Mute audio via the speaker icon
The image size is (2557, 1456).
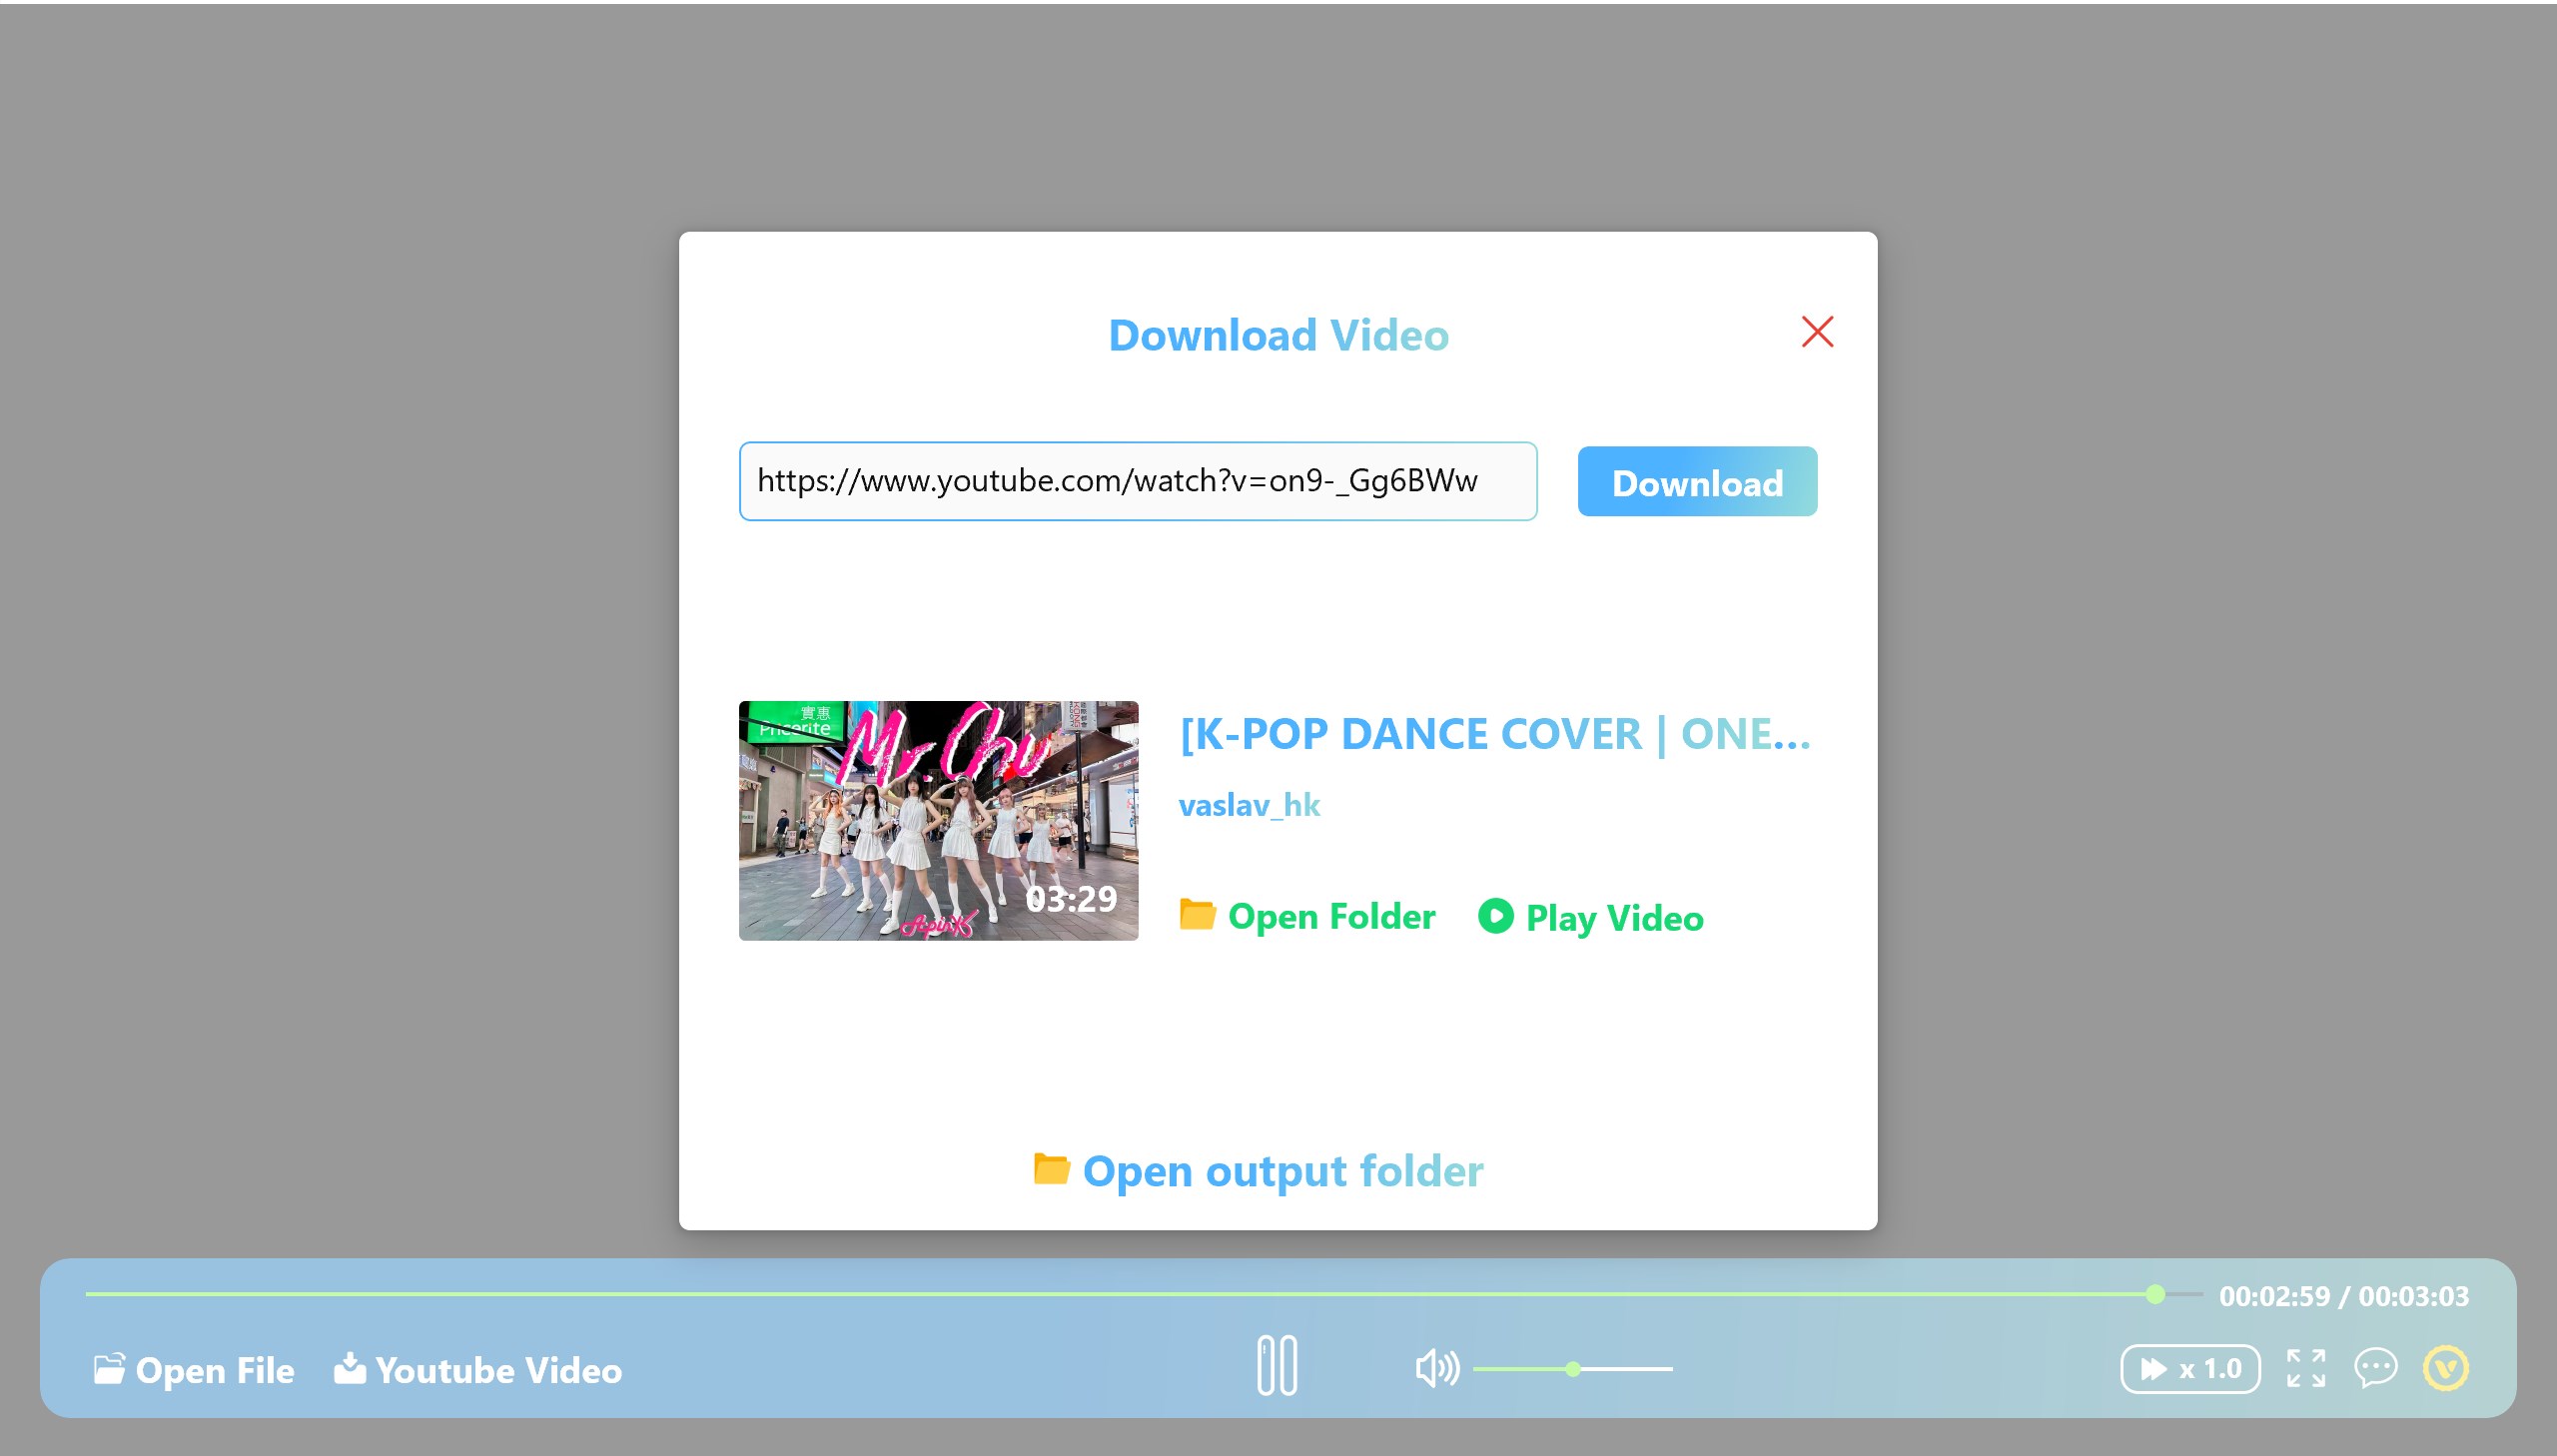click(1436, 1367)
